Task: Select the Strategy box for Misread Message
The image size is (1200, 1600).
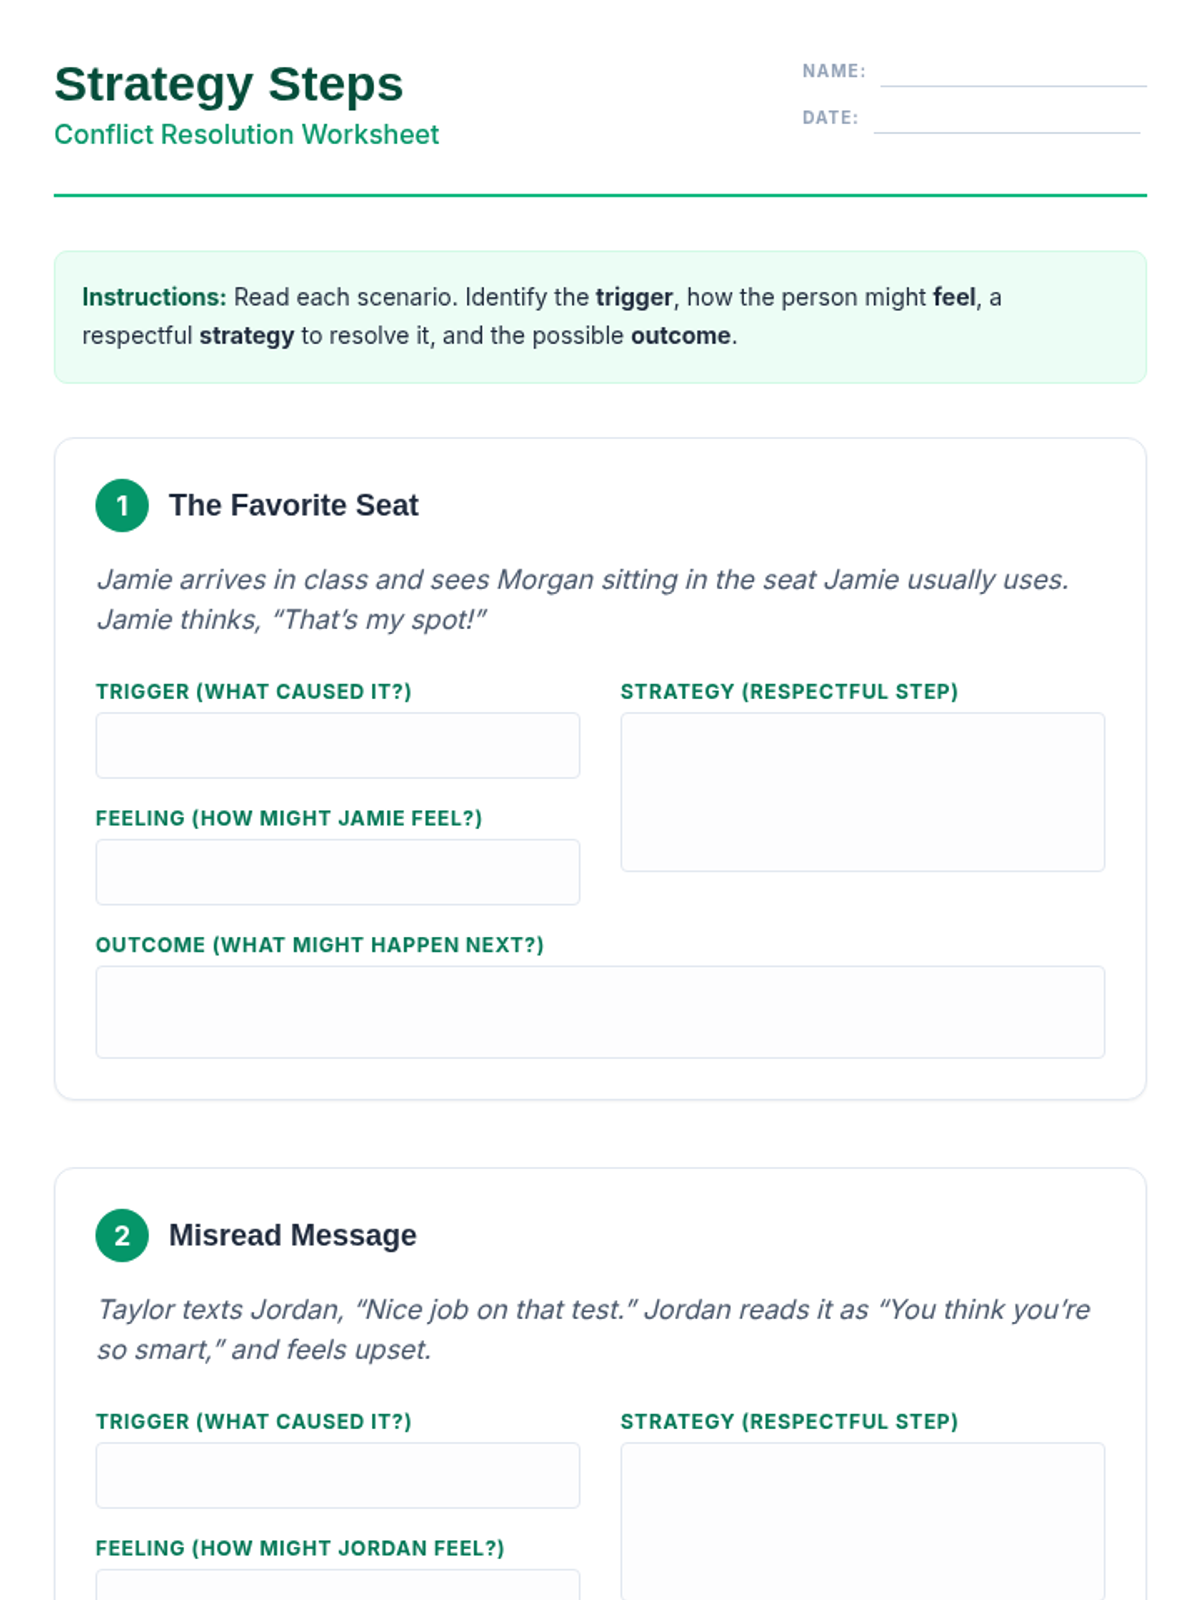Action: click(x=862, y=1520)
